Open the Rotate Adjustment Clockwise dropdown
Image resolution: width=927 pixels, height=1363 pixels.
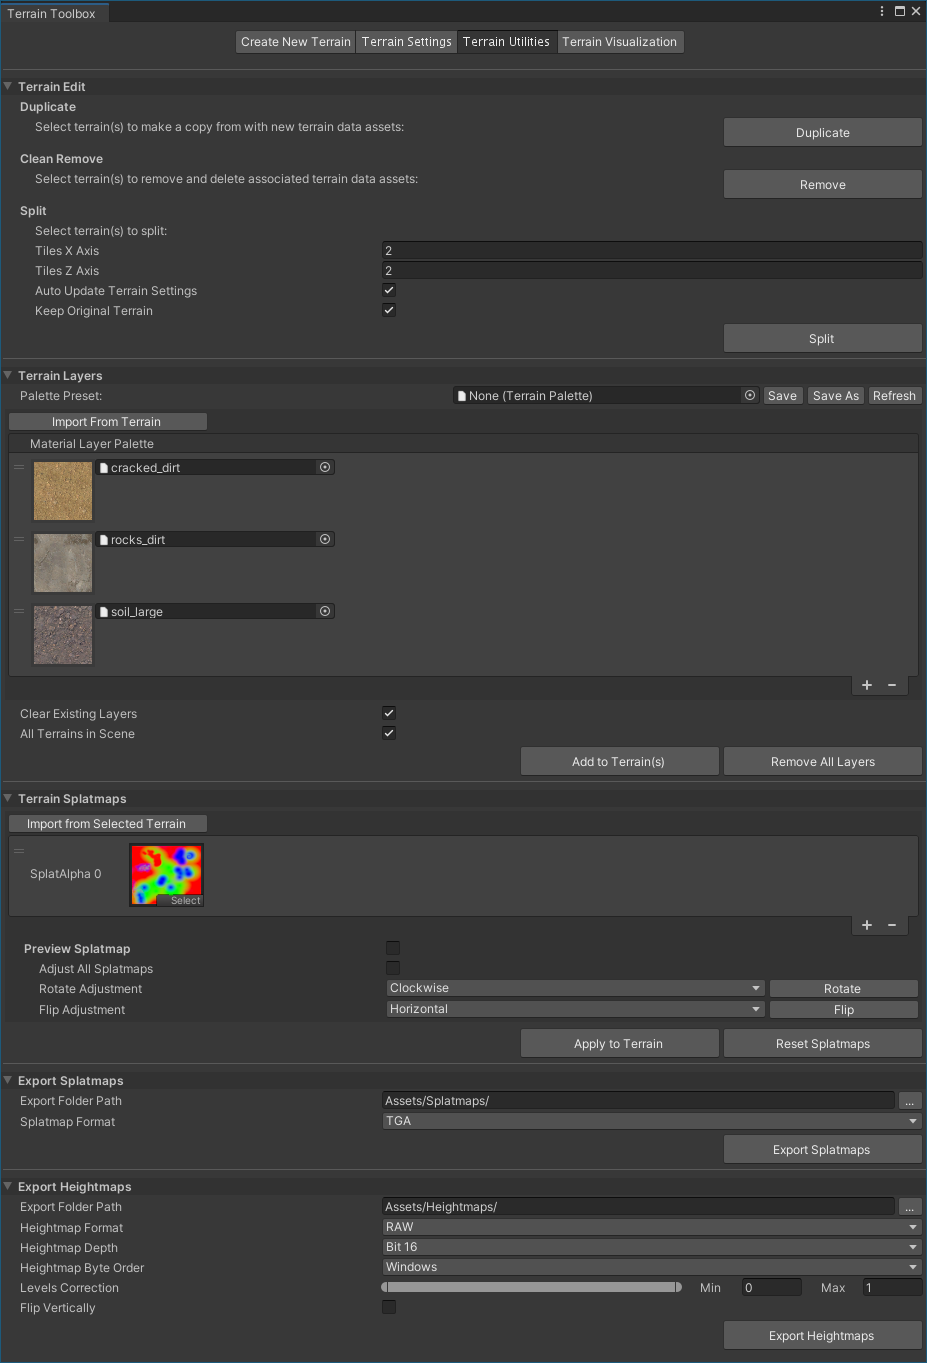click(x=575, y=988)
